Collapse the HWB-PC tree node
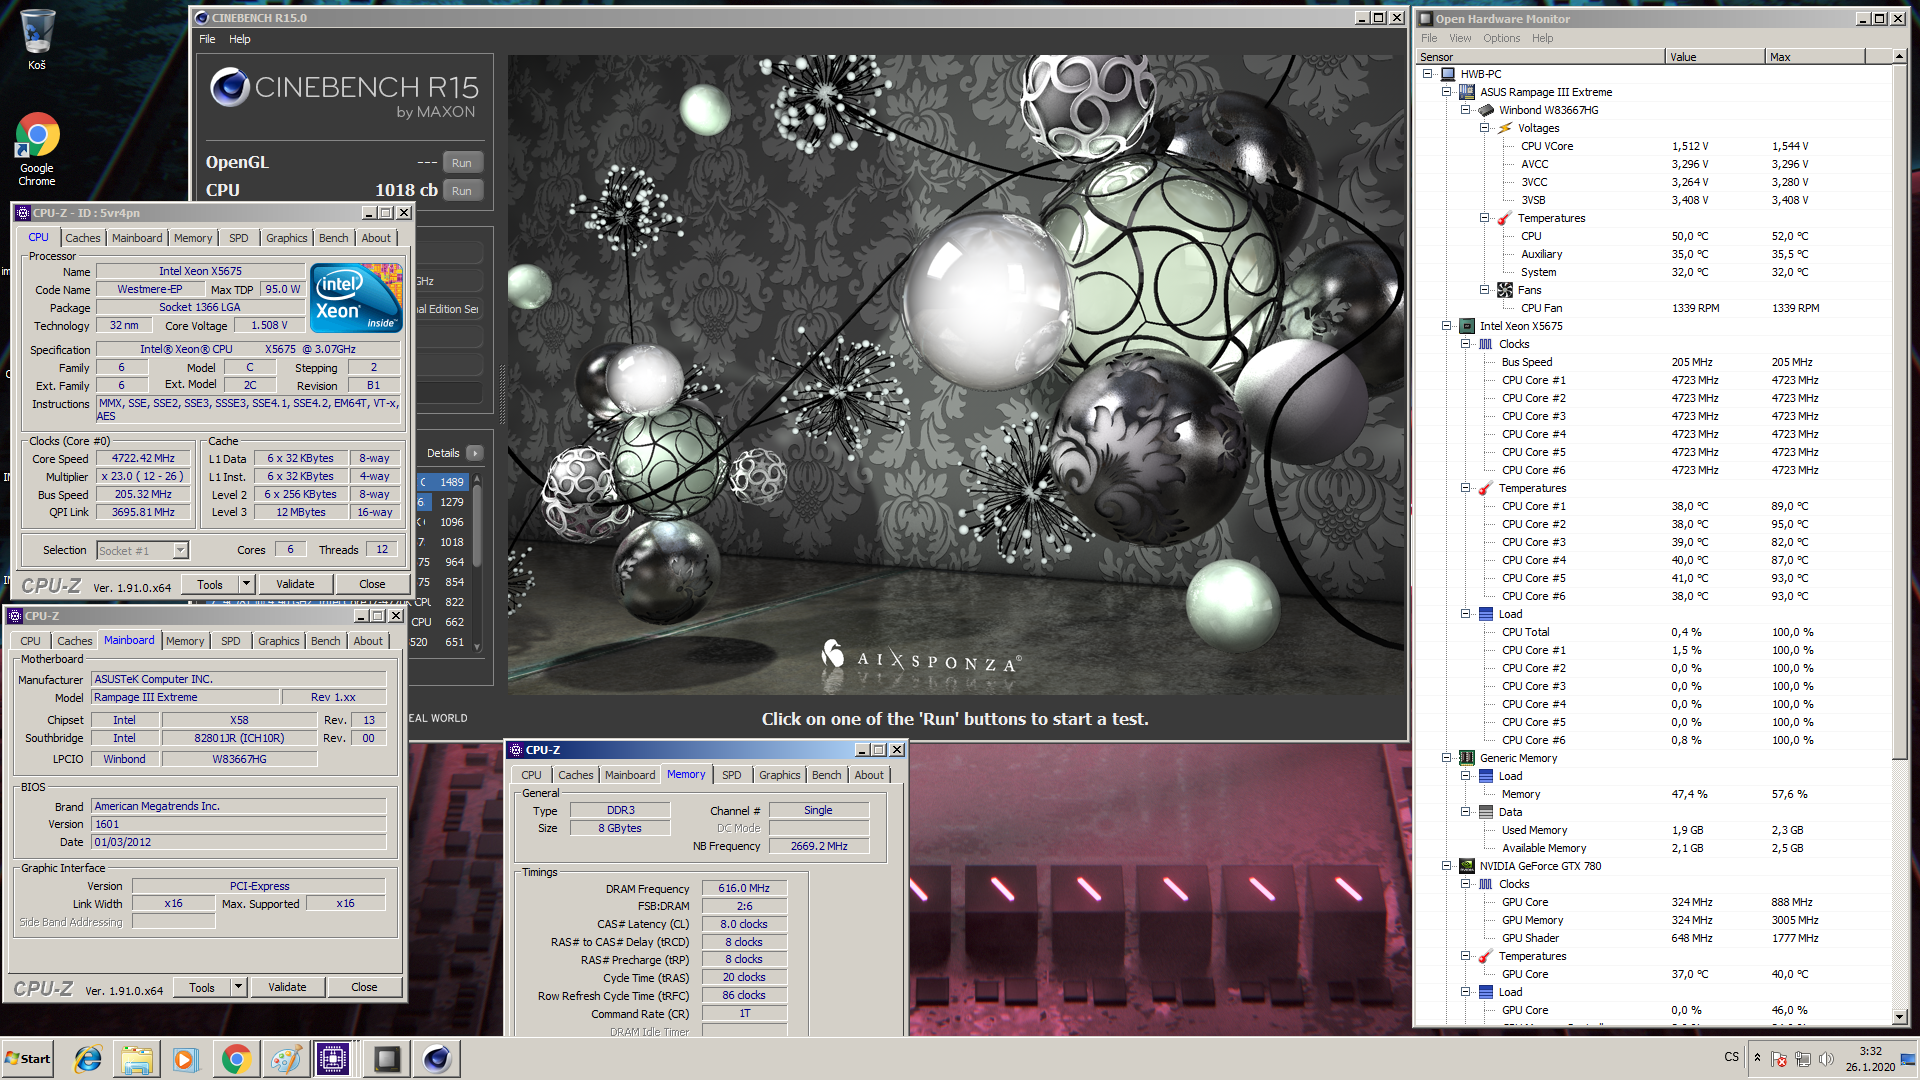Image resolution: width=1920 pixels, height=1080 pixels. (x=1427, y=74)
